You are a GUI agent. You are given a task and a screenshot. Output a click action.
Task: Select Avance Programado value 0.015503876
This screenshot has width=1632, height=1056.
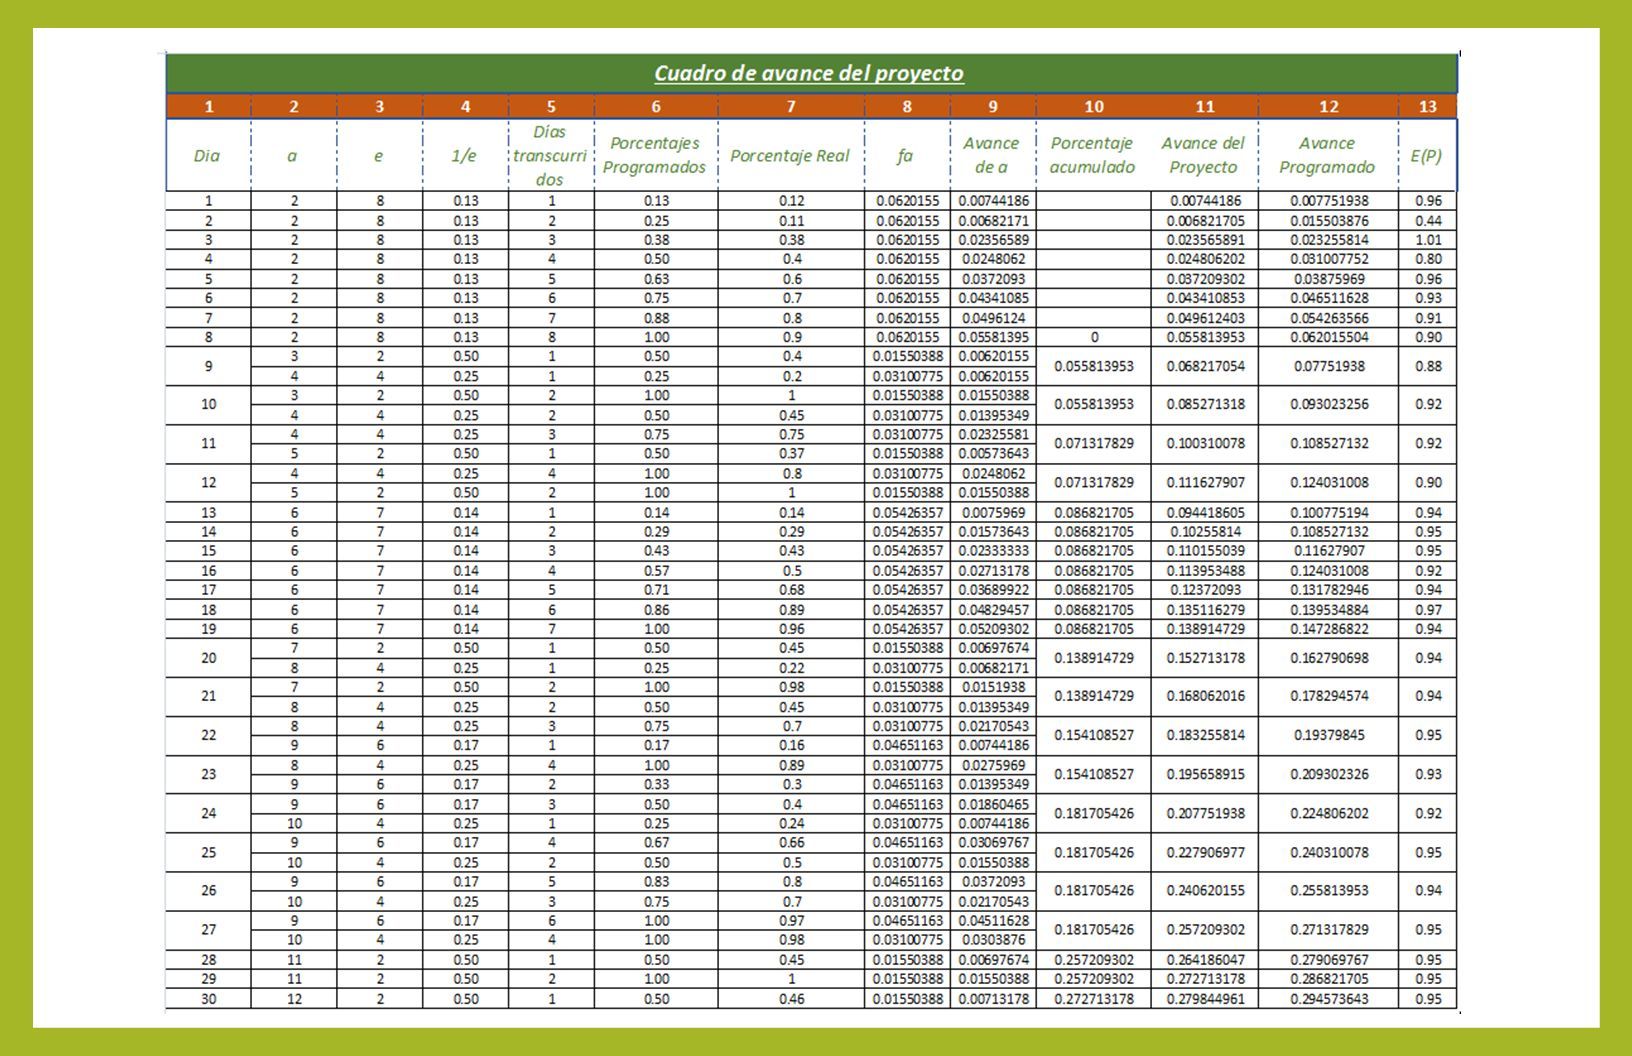click(1329, 220)
